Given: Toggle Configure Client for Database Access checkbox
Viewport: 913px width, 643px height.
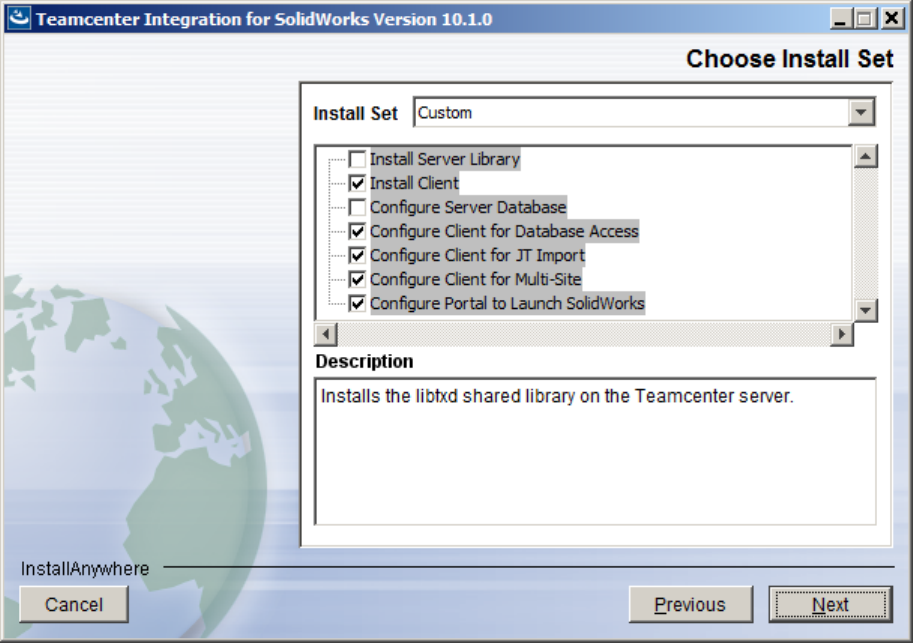Looking at the screenshot, I should [357, 231].
